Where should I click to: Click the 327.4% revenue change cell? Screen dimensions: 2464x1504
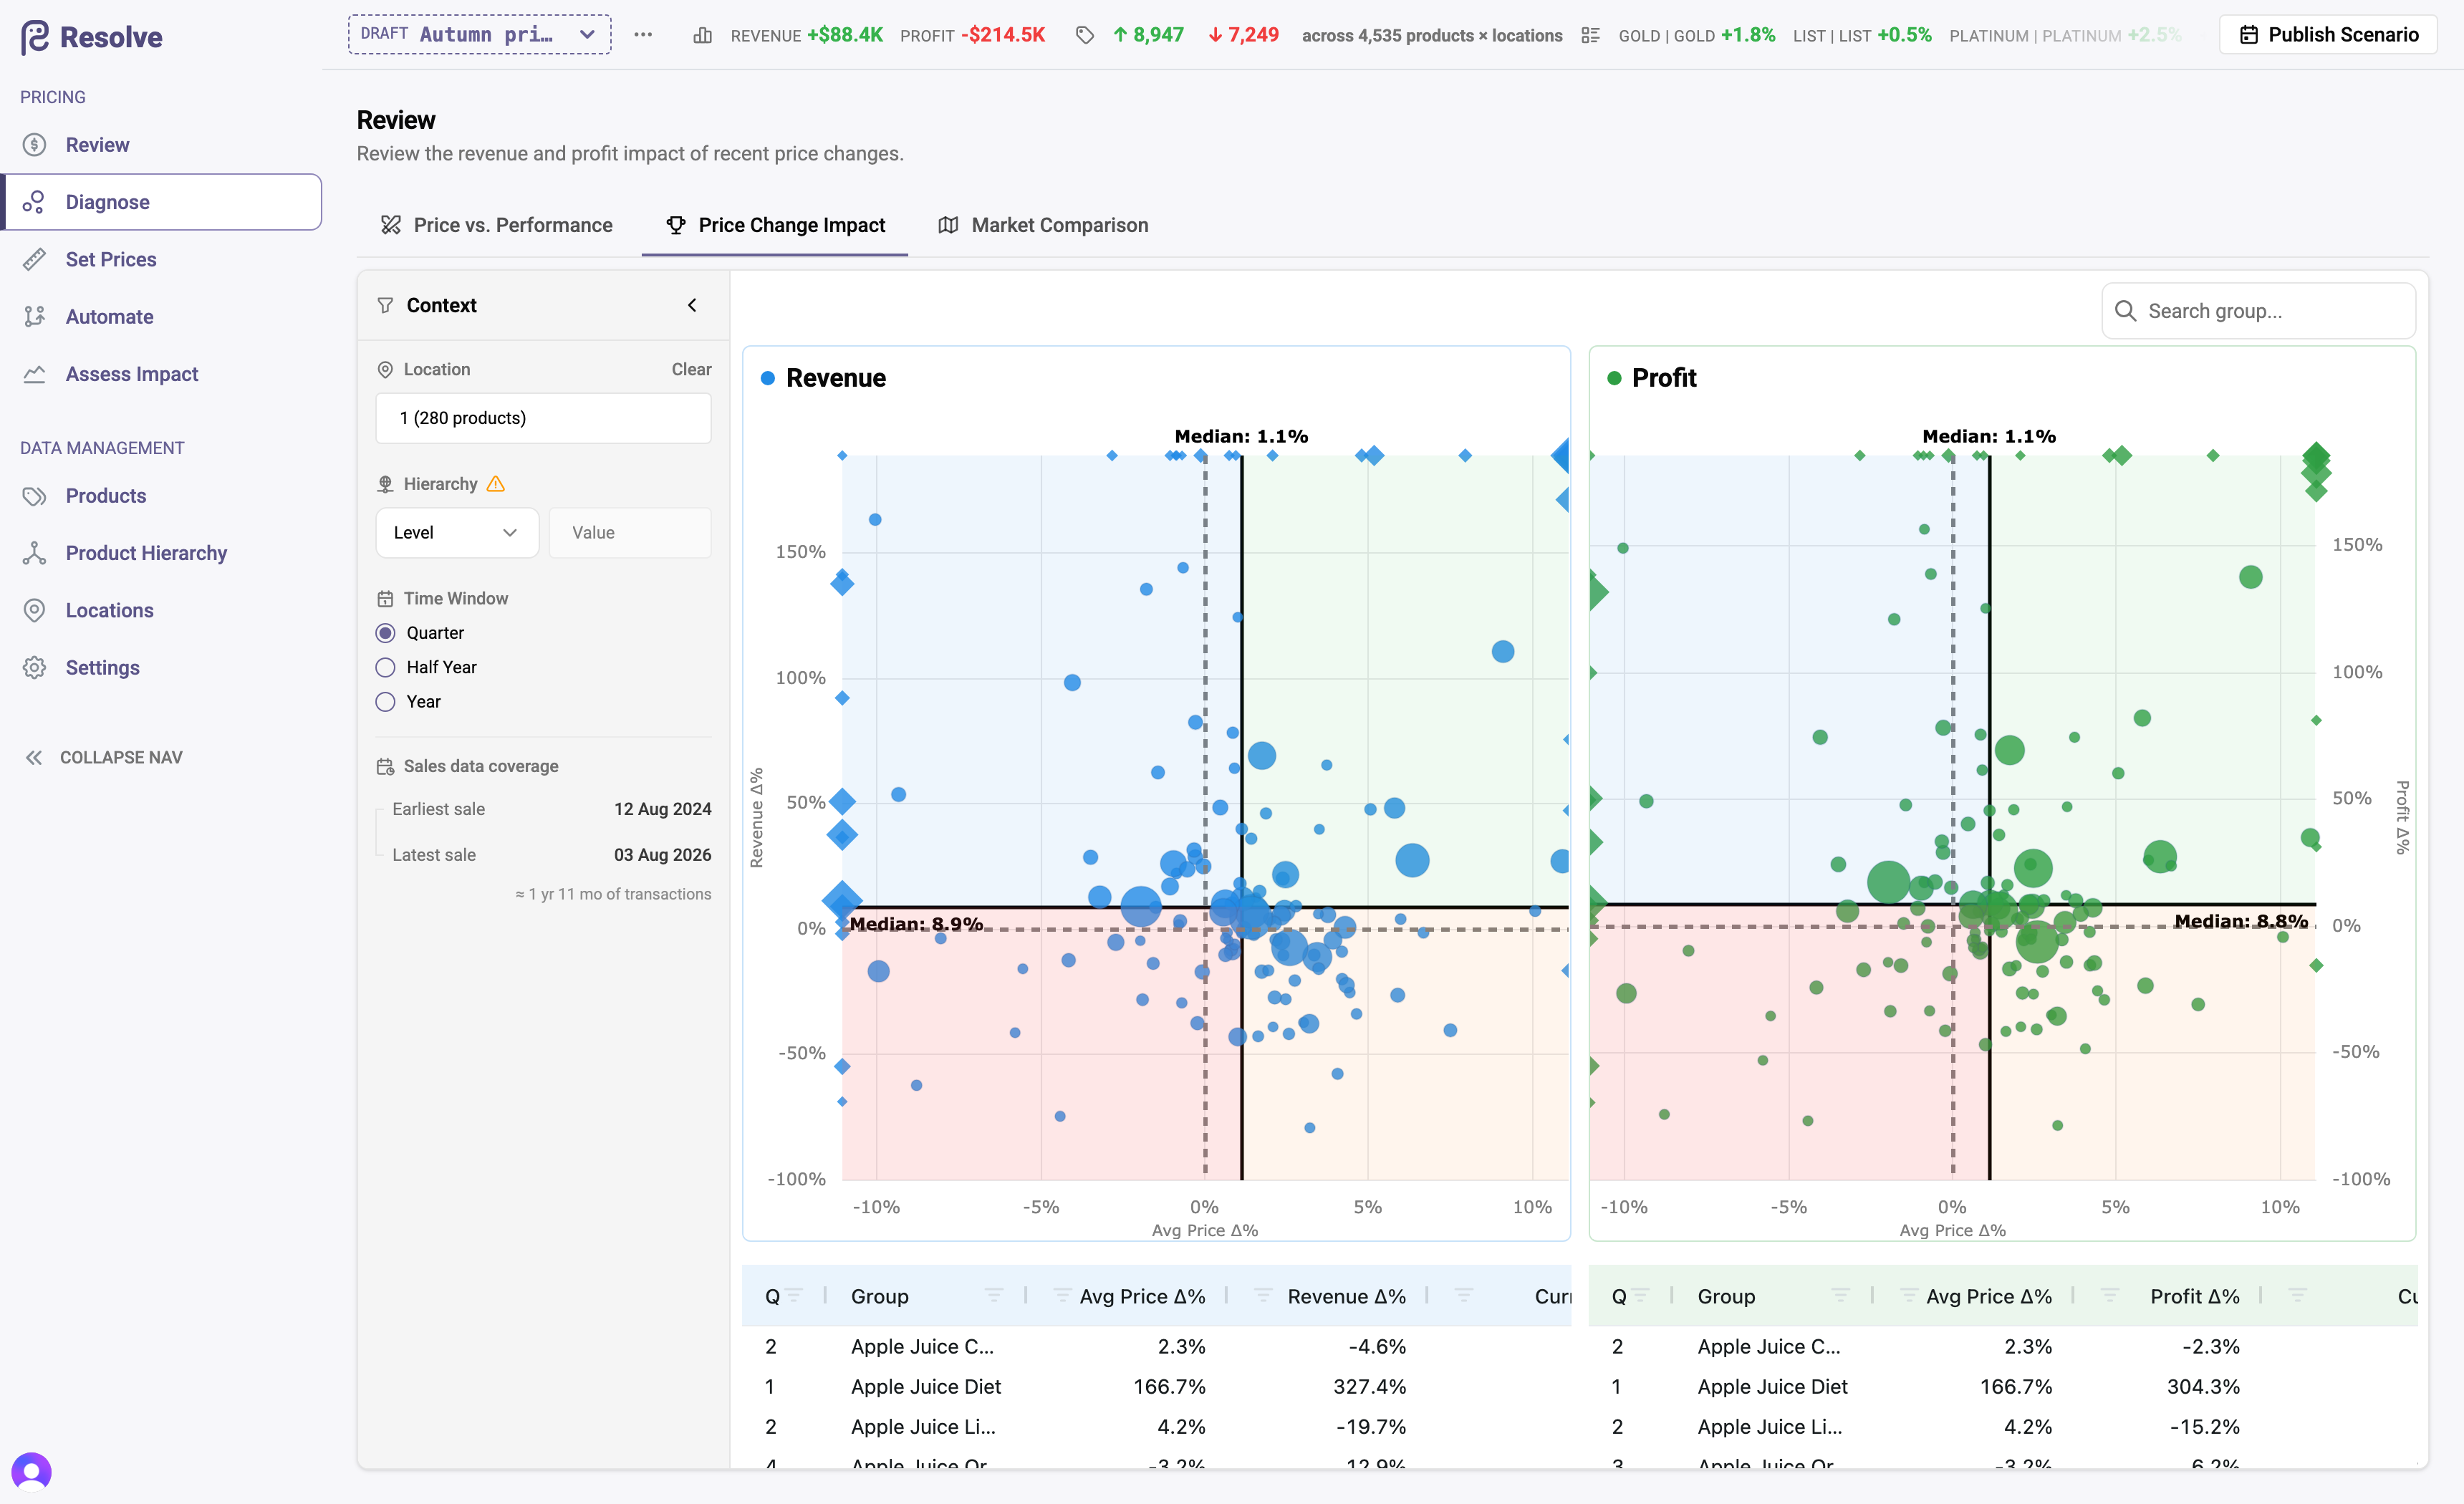[1369, 1387]
